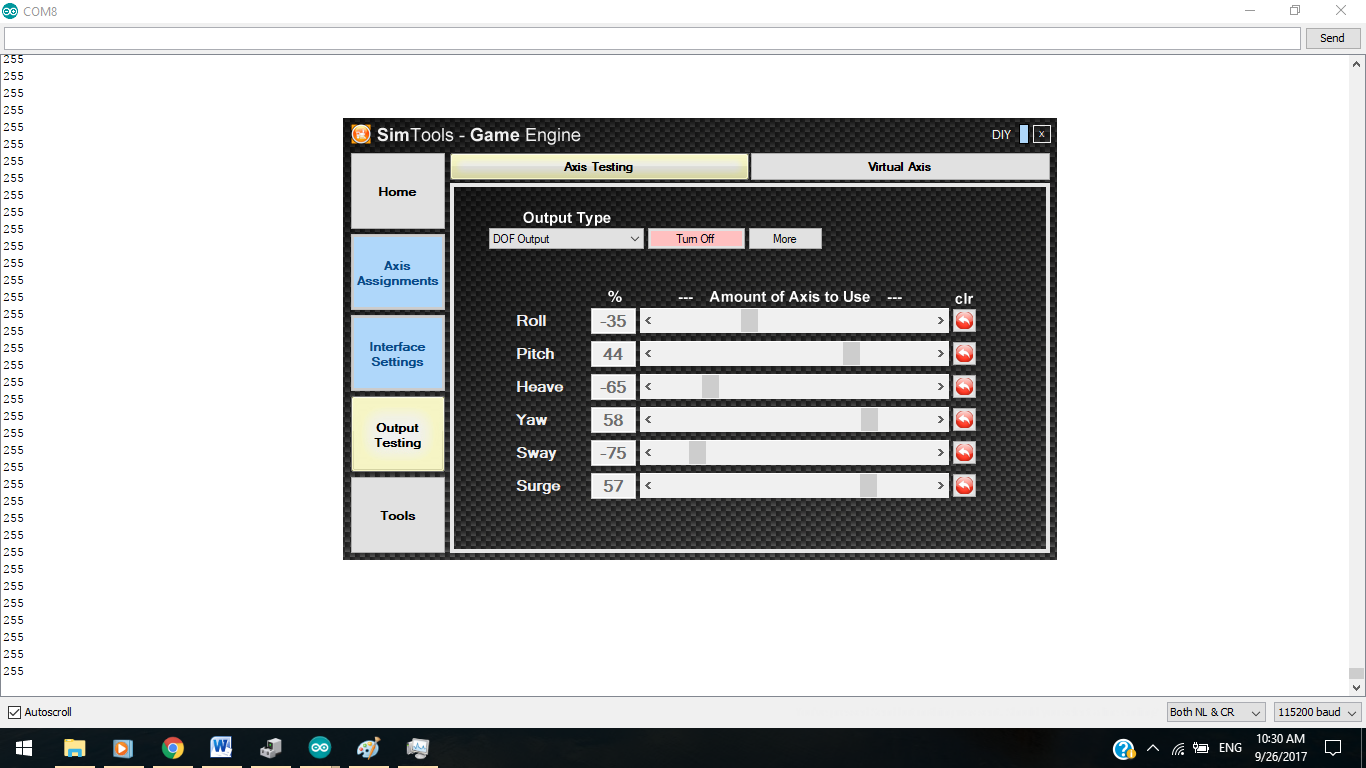This screenshot has height=768, width=1366.
Task: Click the Heave slider left arrow
Action: click(x=648, y=387)
